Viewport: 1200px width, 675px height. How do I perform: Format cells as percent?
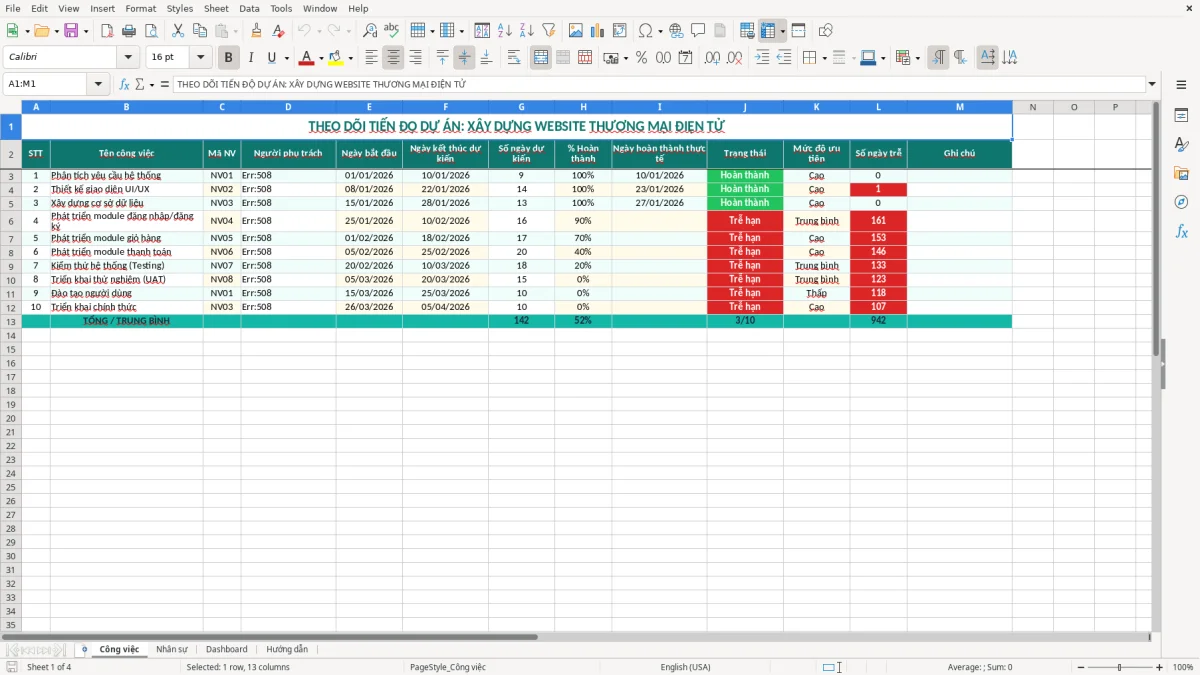click(641, 58)
